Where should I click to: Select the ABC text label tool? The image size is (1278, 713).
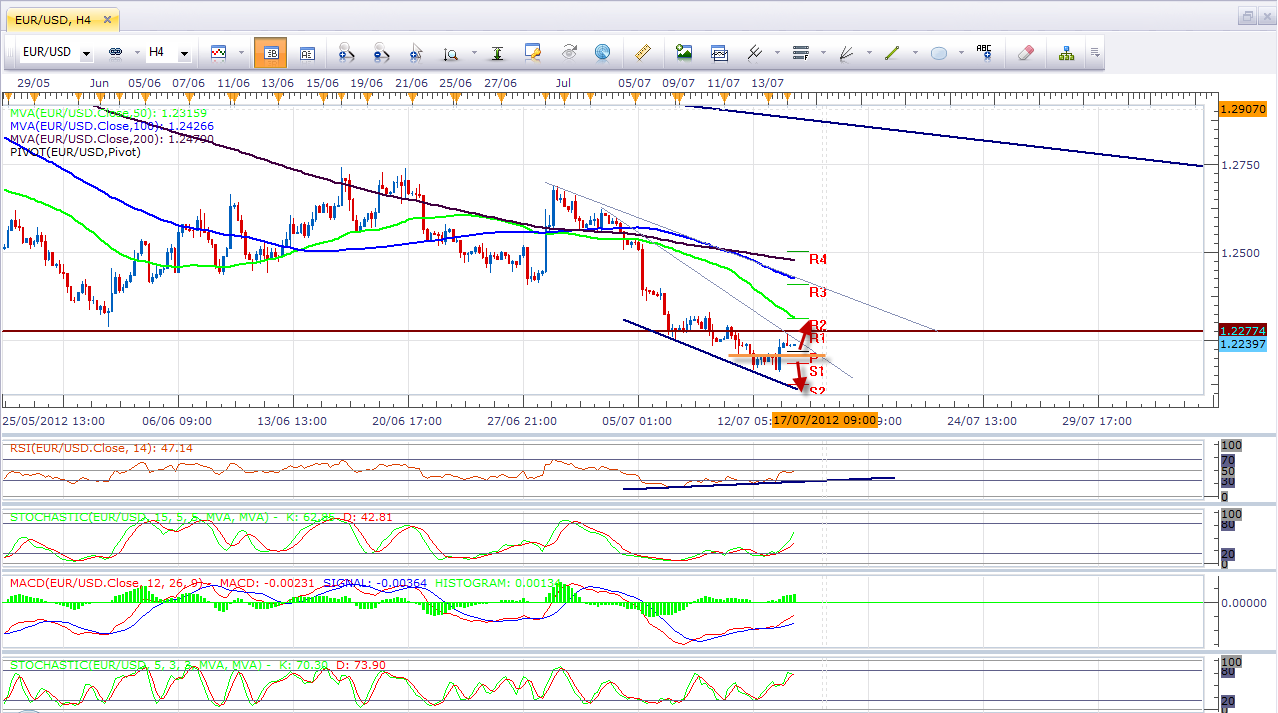tap(985, 52)
